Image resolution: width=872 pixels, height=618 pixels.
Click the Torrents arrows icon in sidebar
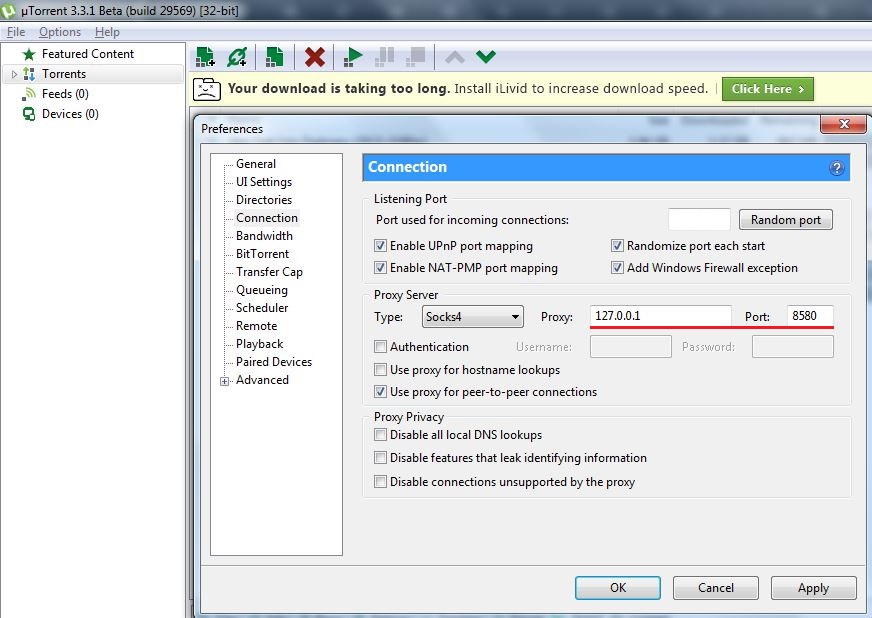tap(29, 74)
